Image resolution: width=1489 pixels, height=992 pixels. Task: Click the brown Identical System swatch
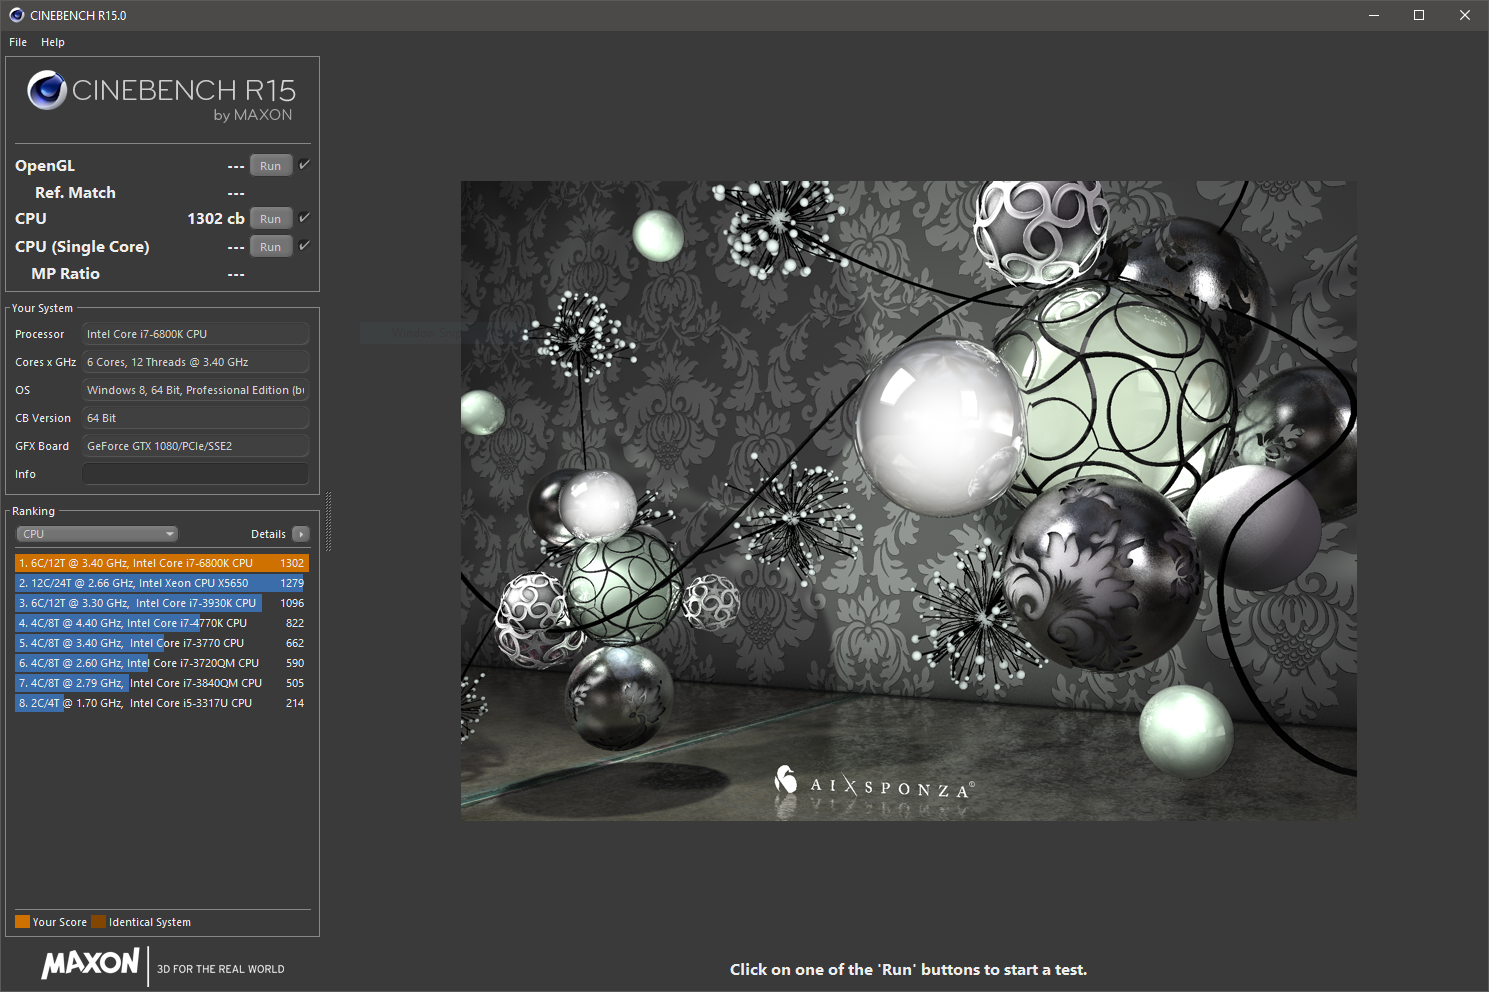(98, 922)
